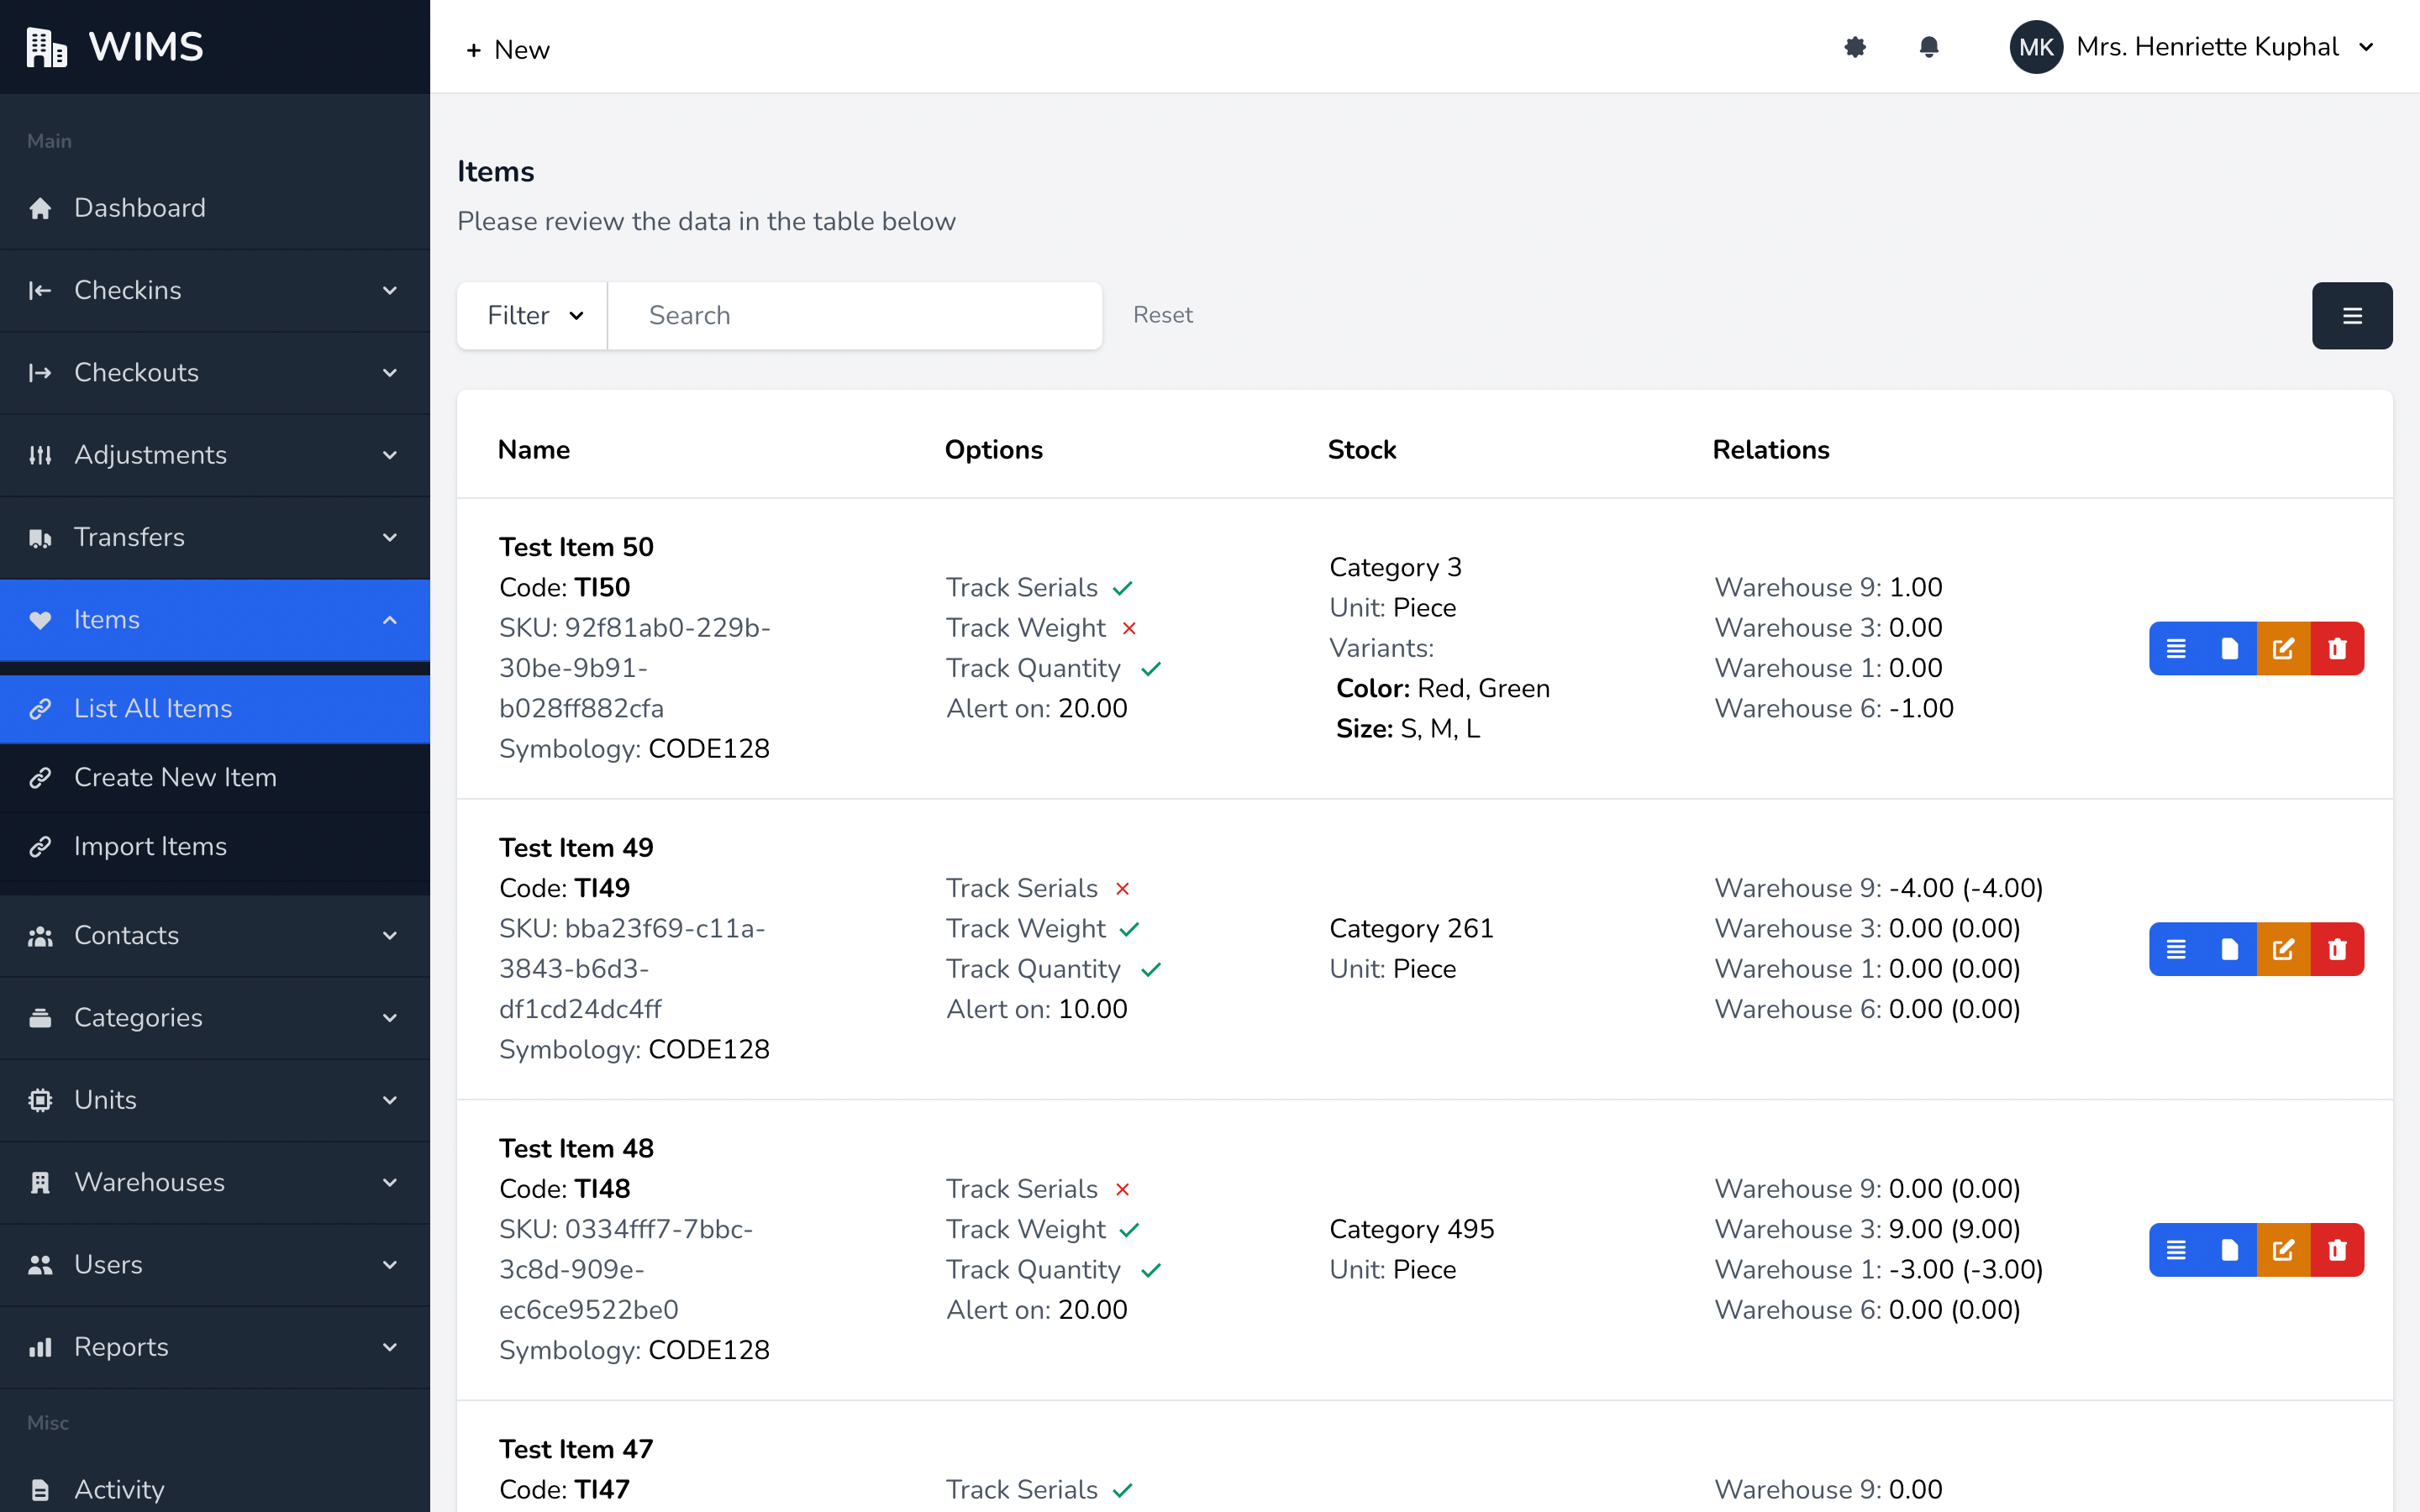Open notifications bell icon
This screenshot has height=1512, width=2420.
point(1929,47)
